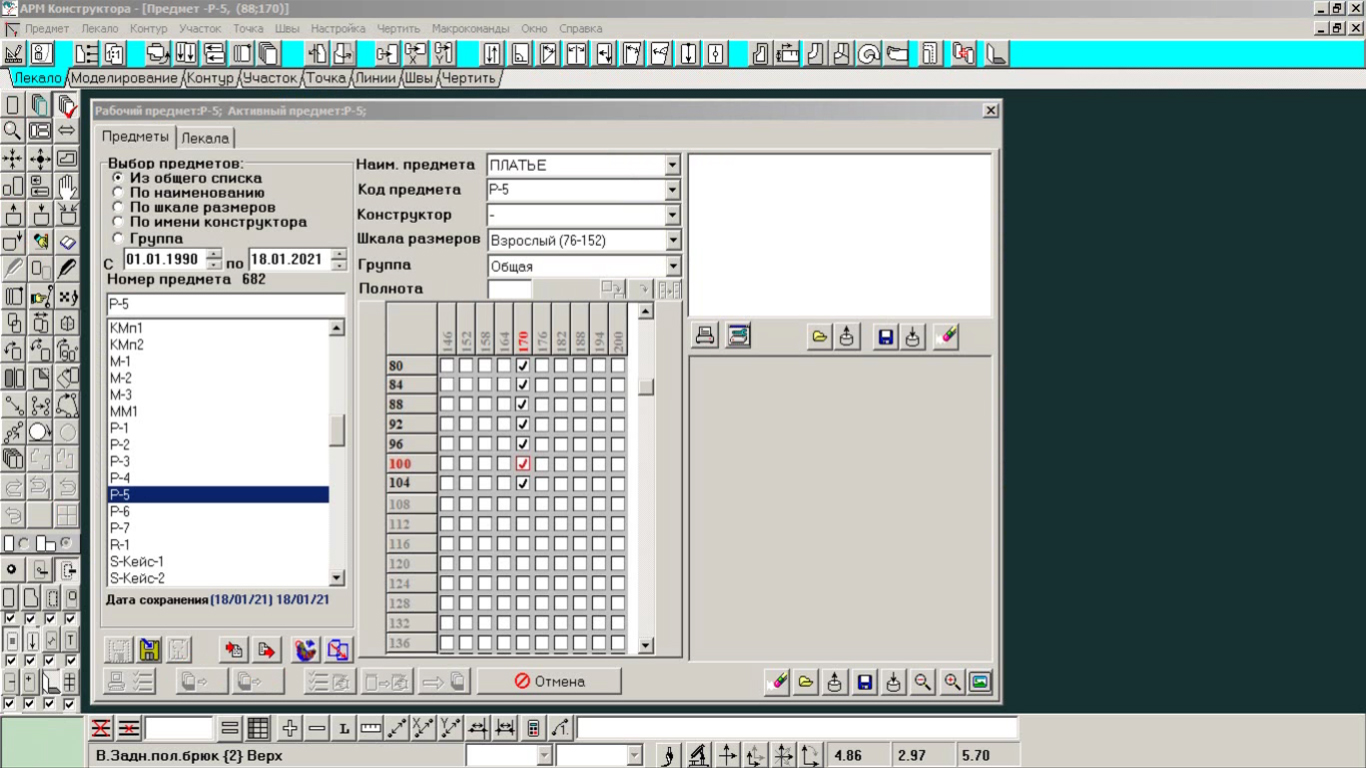Viewport: 1366px width, 768px height.
Task: Click the 'Полнота' input field
Action: (510, 289)
